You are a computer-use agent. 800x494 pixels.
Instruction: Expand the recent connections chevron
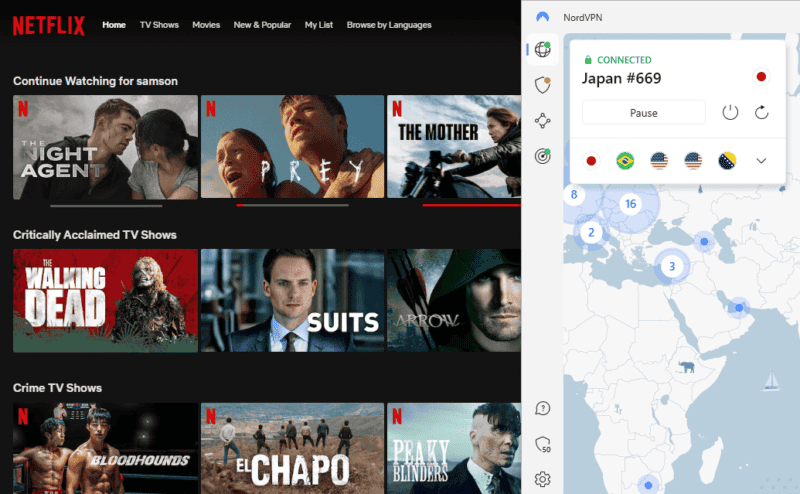[761, 161]
